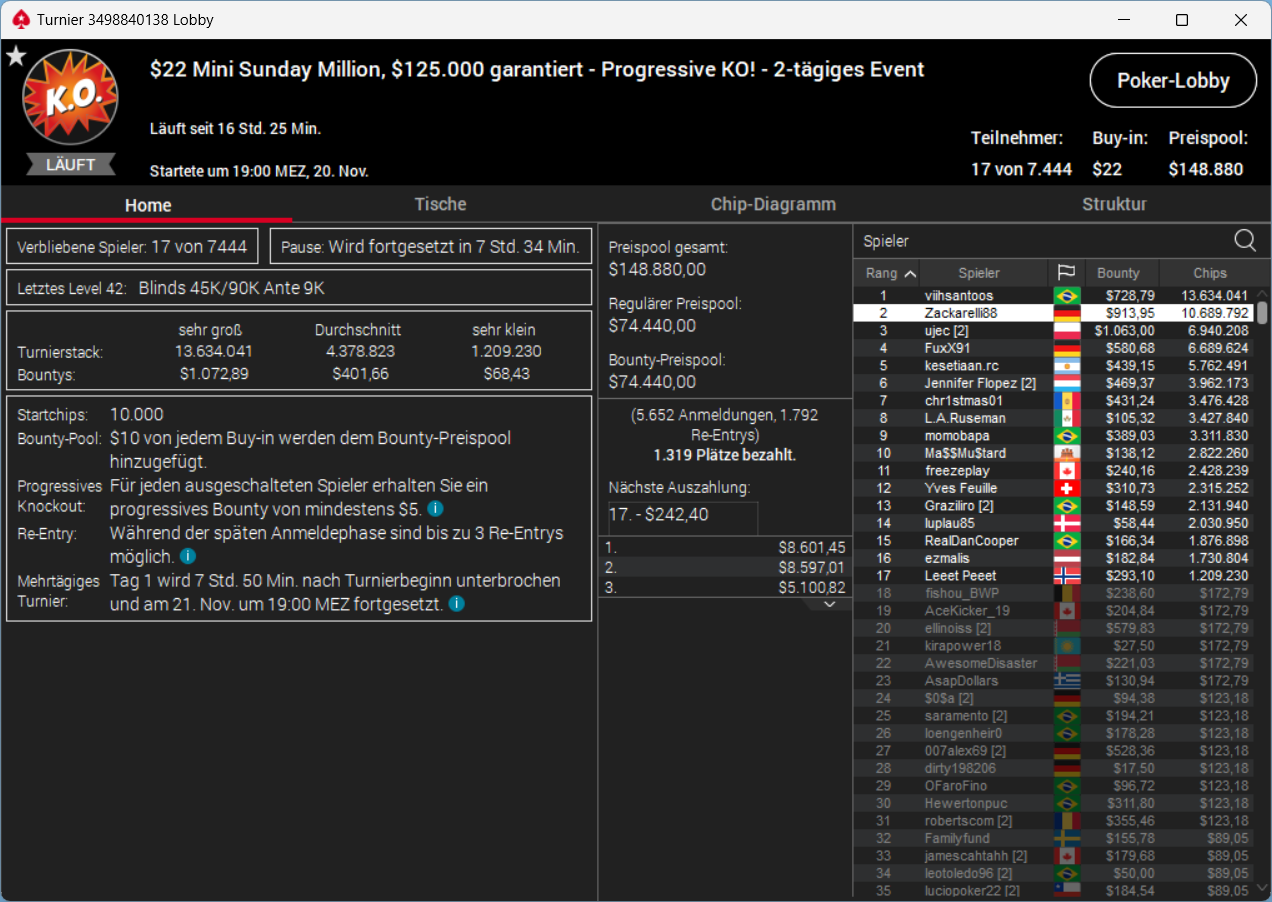Sort players by the flag column header

pos(1066,273)
